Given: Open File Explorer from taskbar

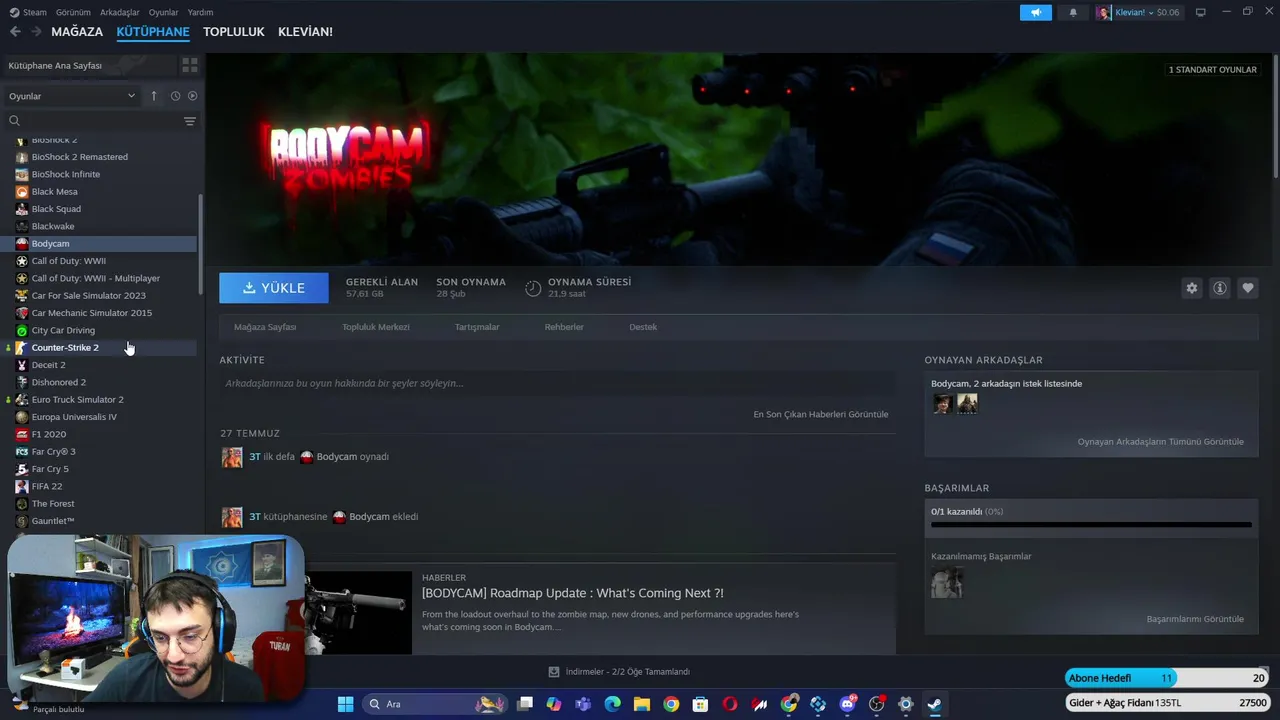Looking at the screenshot, I should click(641, 704).
